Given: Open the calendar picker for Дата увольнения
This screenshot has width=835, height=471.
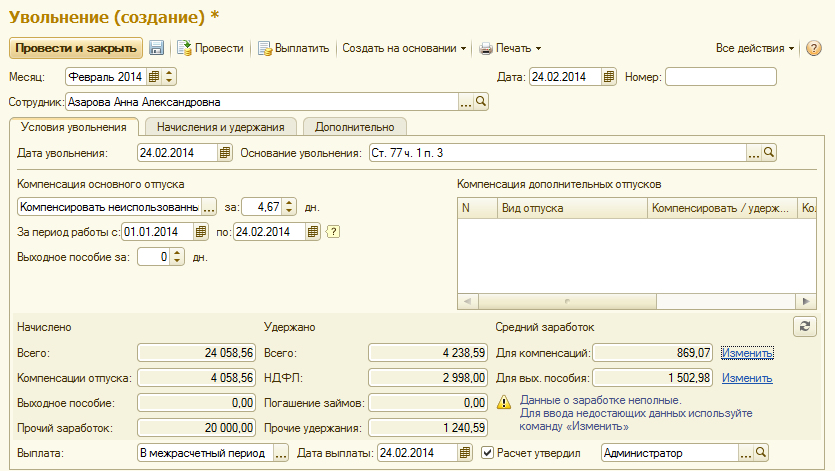Looking at the screenshot, I should tap(225, 153).
